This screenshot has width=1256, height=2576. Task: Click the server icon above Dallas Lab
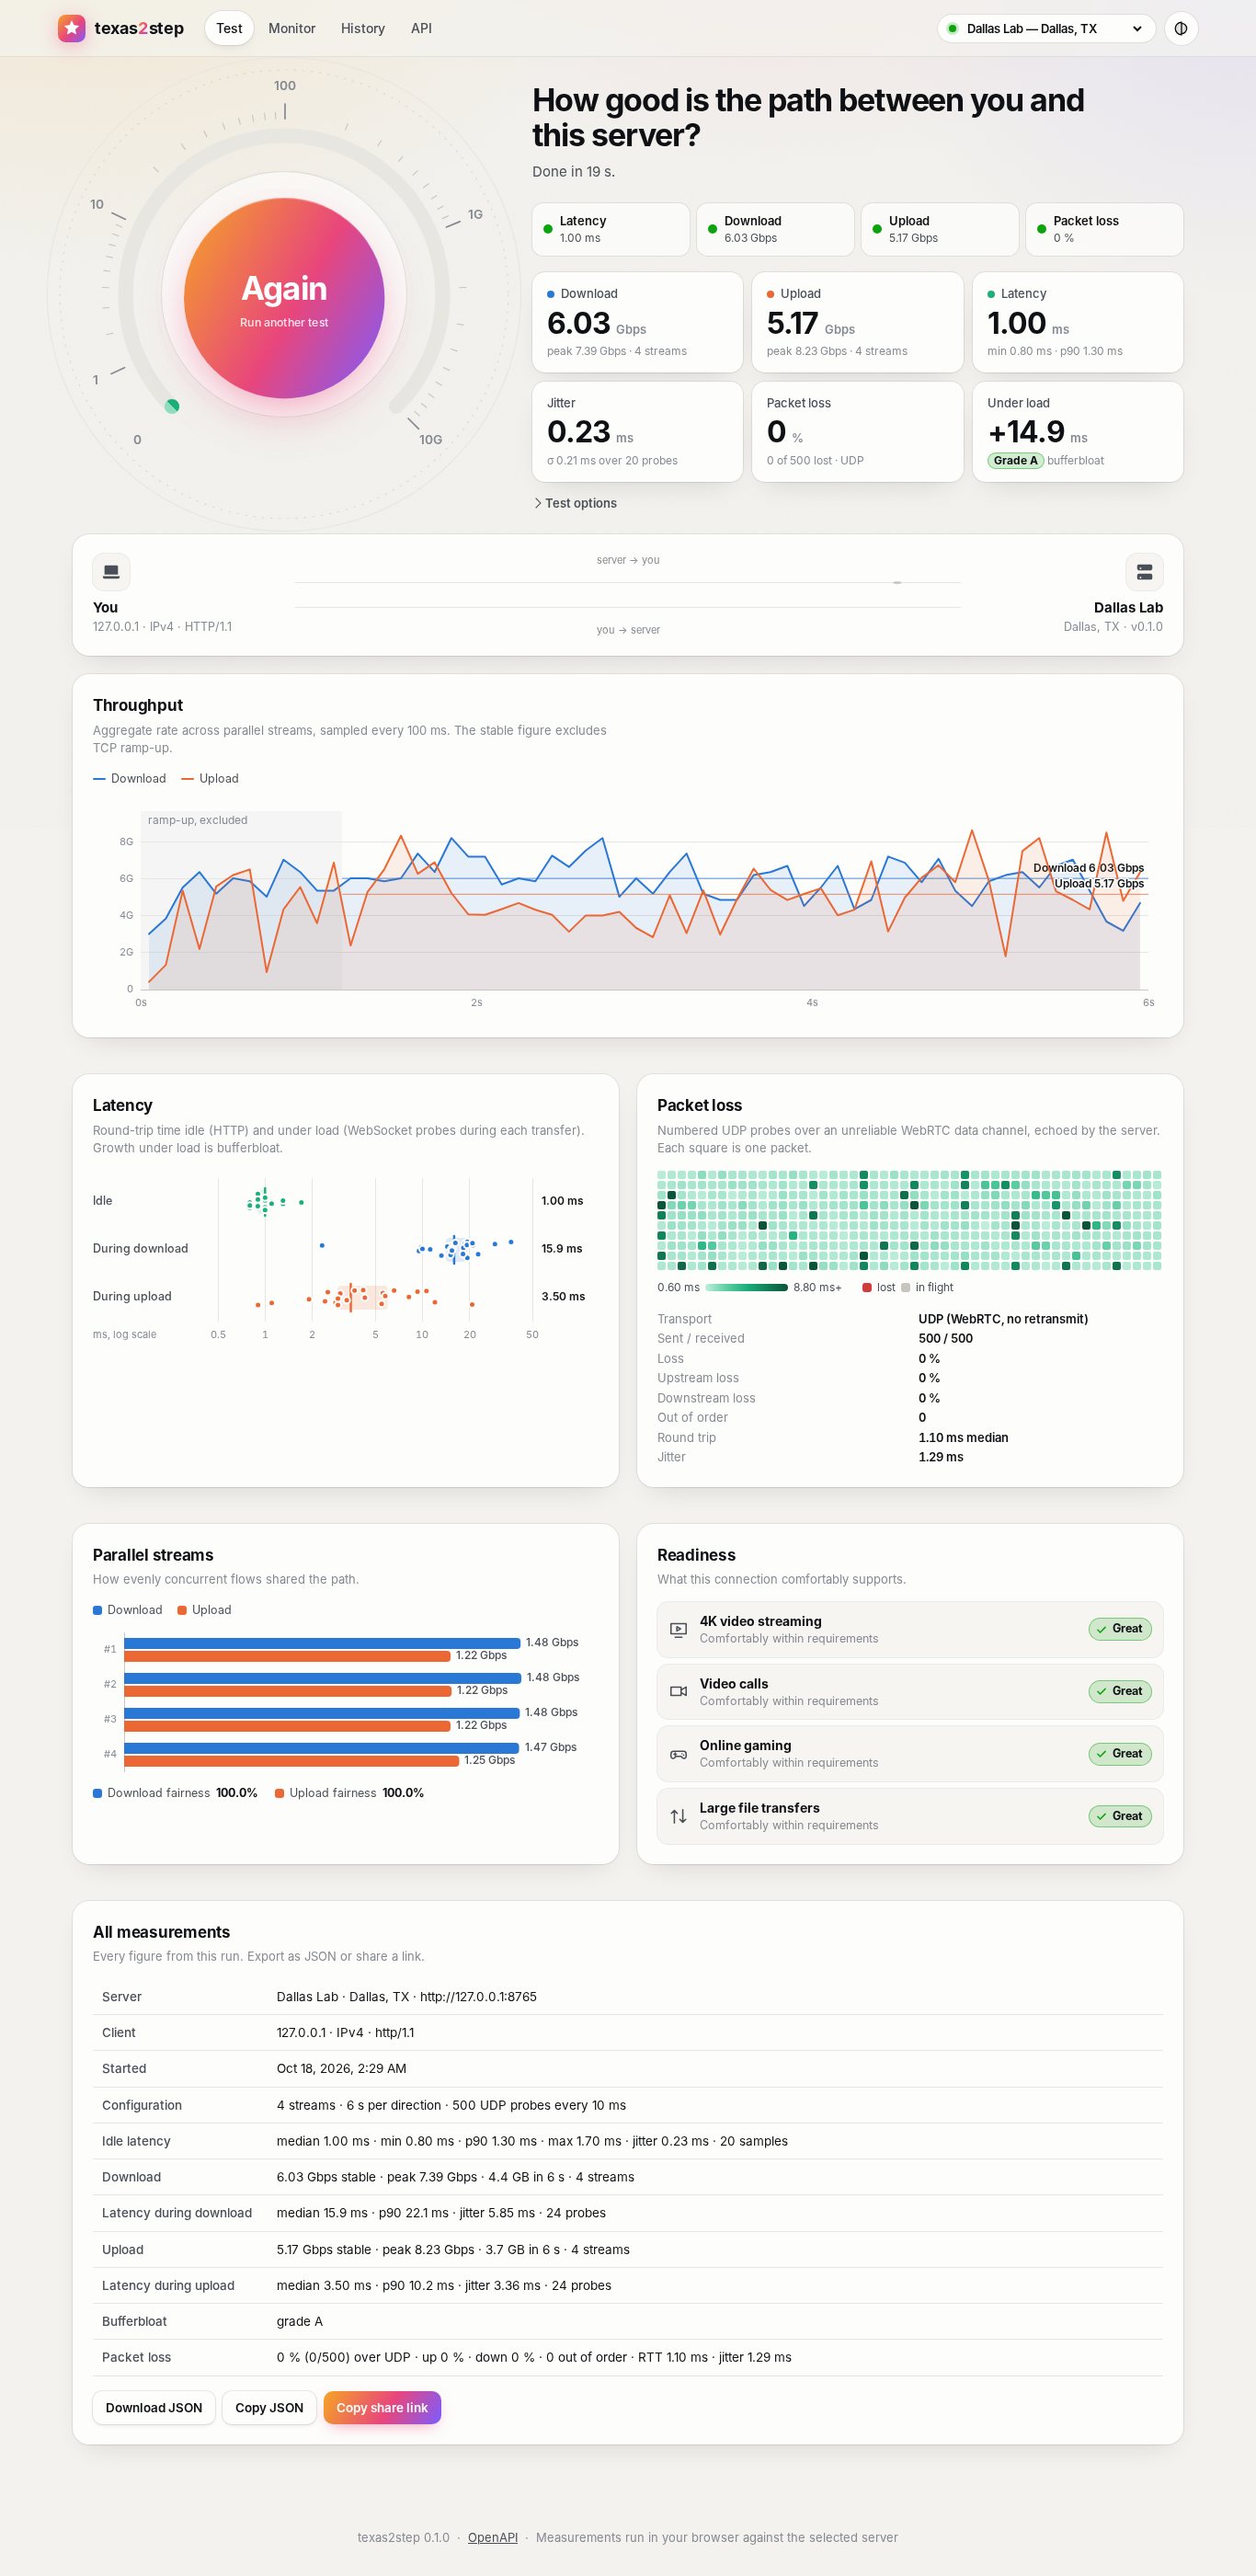[x=1144, y=572]
